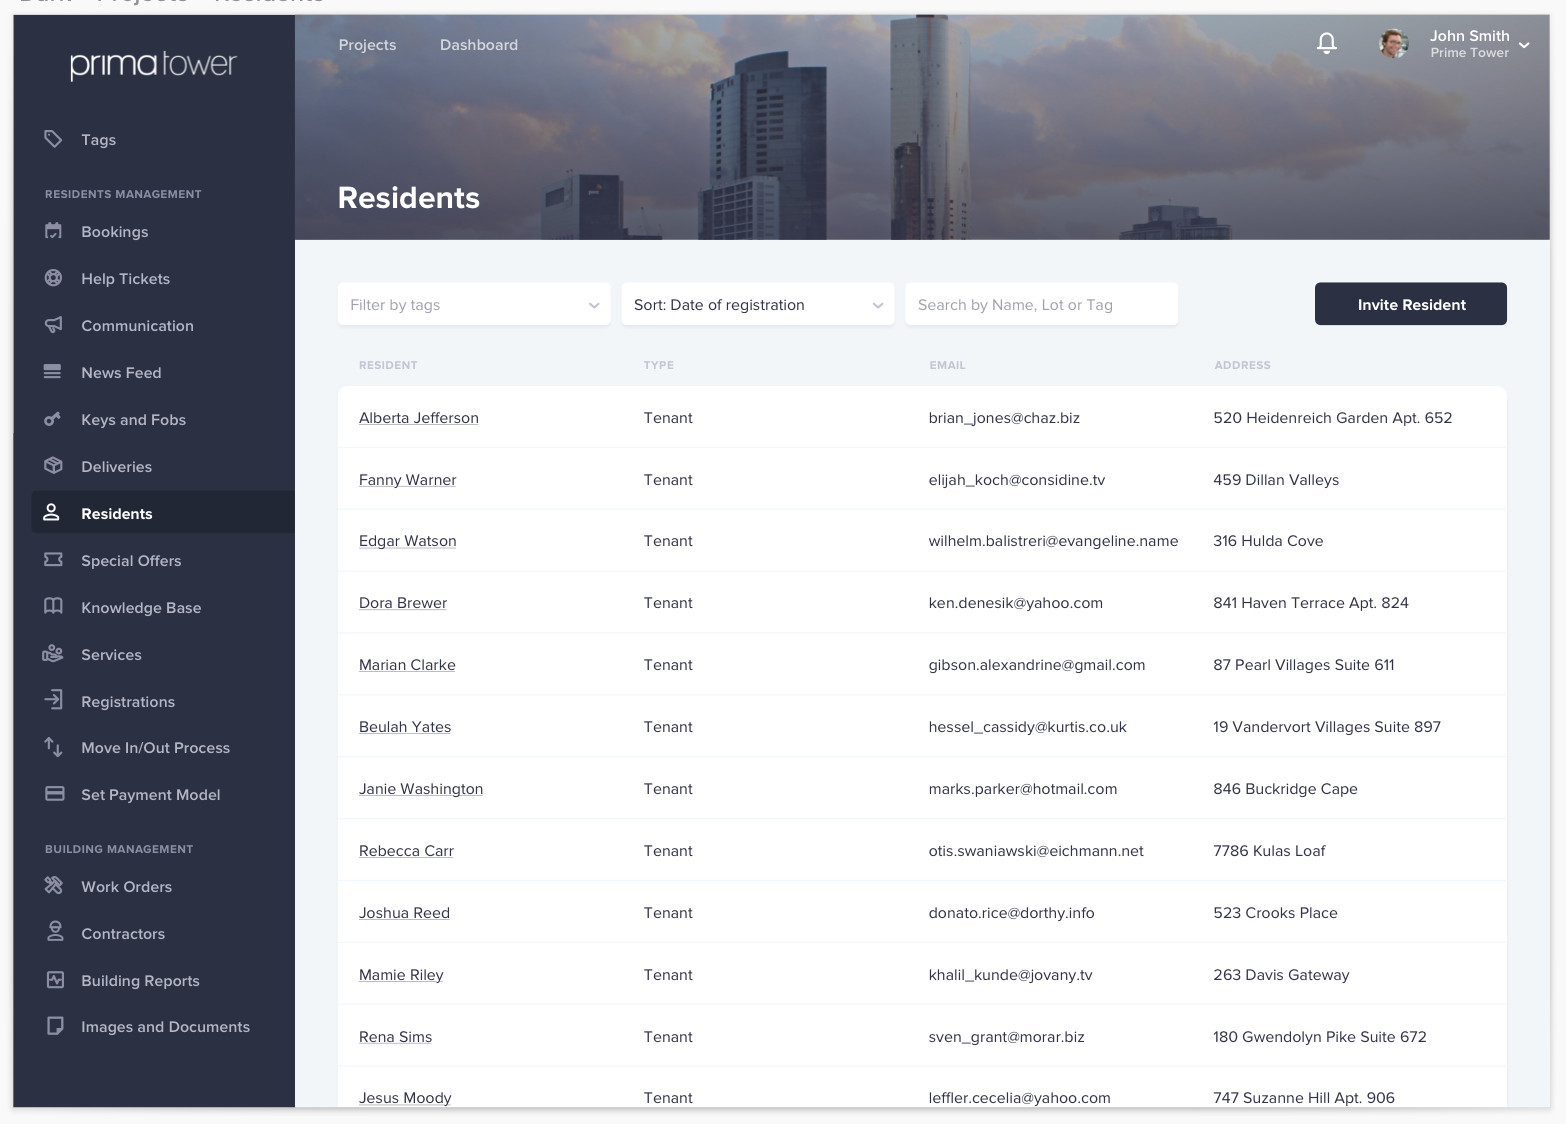This screenshot has width=1566, height=1124.
Task: Click the Images and Documents icon
Action: (x=55, y=1026)
